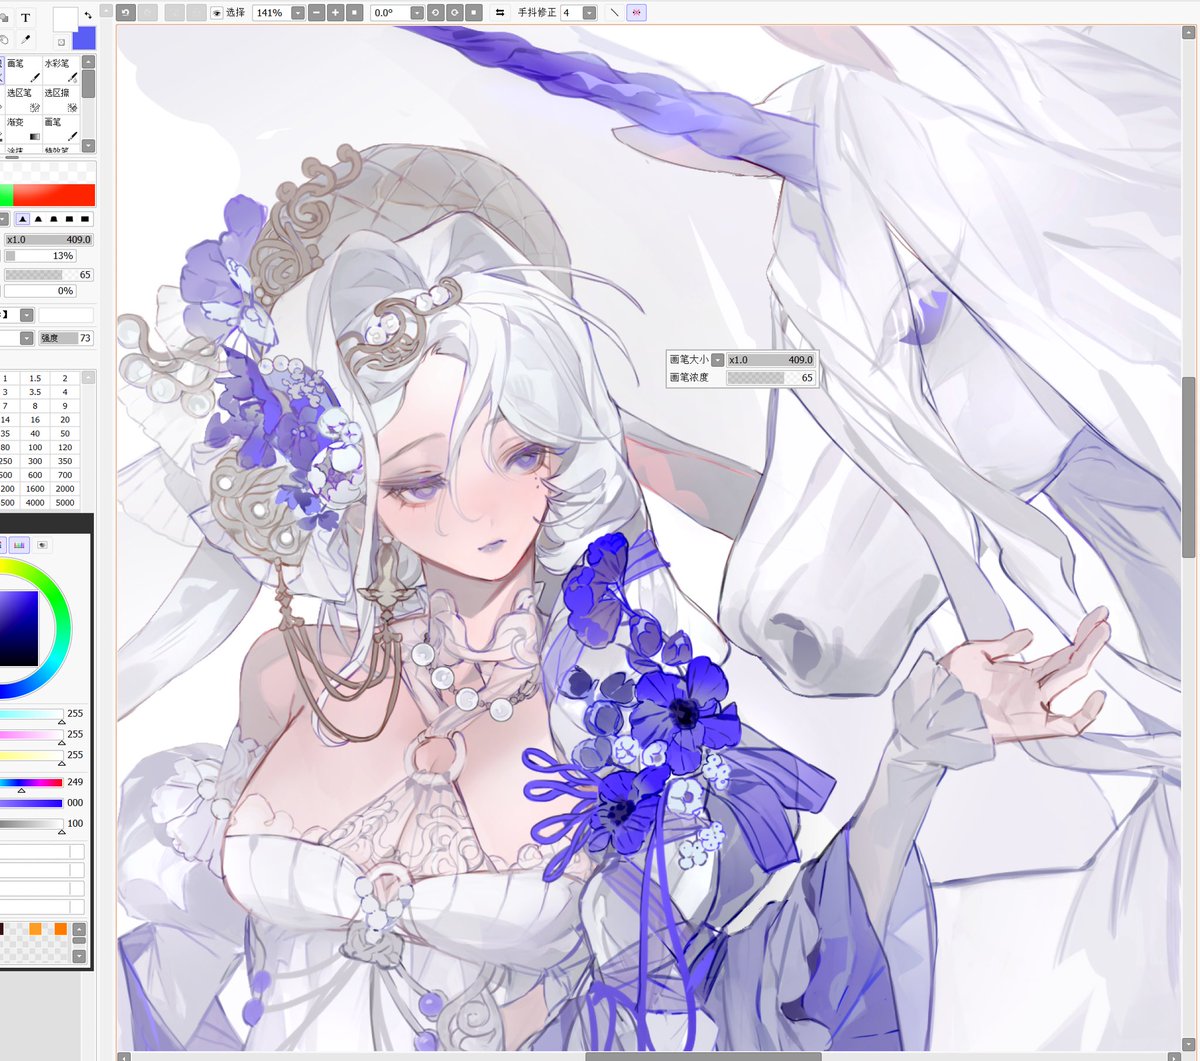Toggle the color histogram mode button
This screenshot has width=1200, height=1061.
coord(19,545)
